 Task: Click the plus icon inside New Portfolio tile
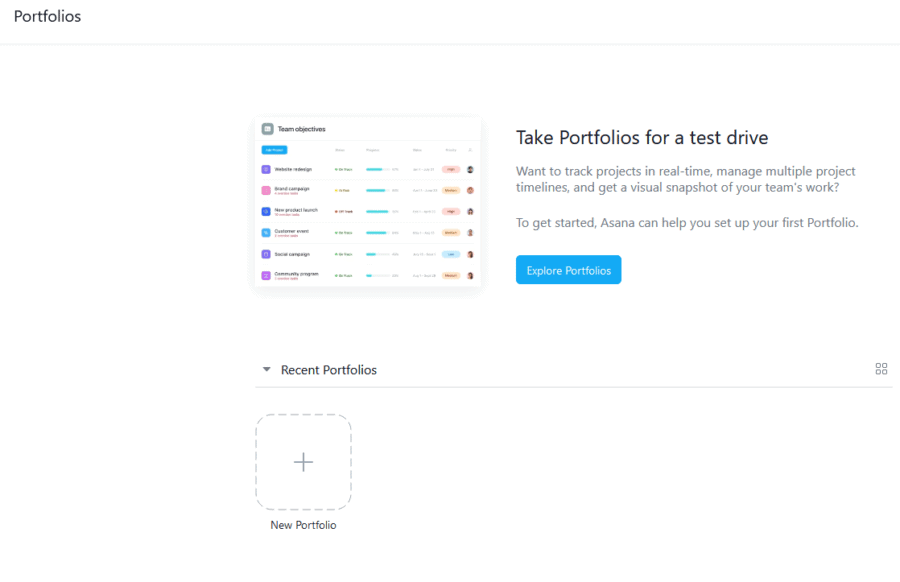coord(303,462)
